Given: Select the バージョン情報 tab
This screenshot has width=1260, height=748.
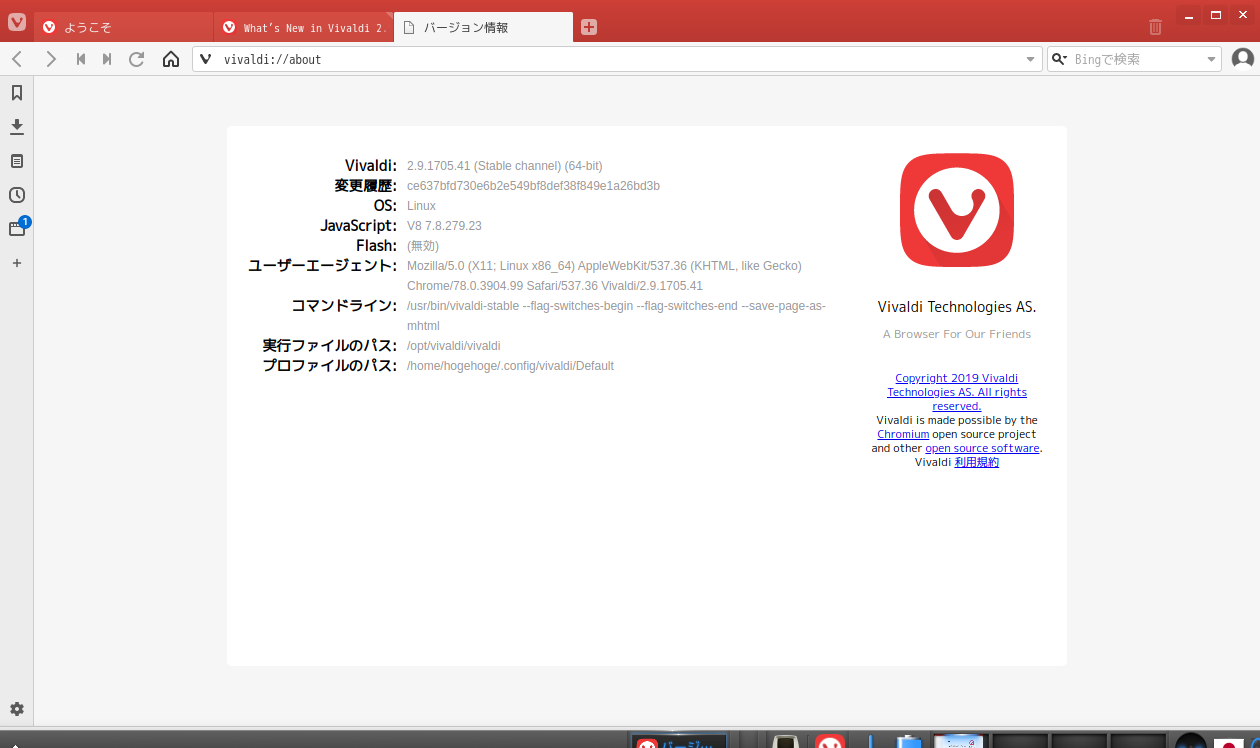Looking at the screenshot, I should click(484, 27).
